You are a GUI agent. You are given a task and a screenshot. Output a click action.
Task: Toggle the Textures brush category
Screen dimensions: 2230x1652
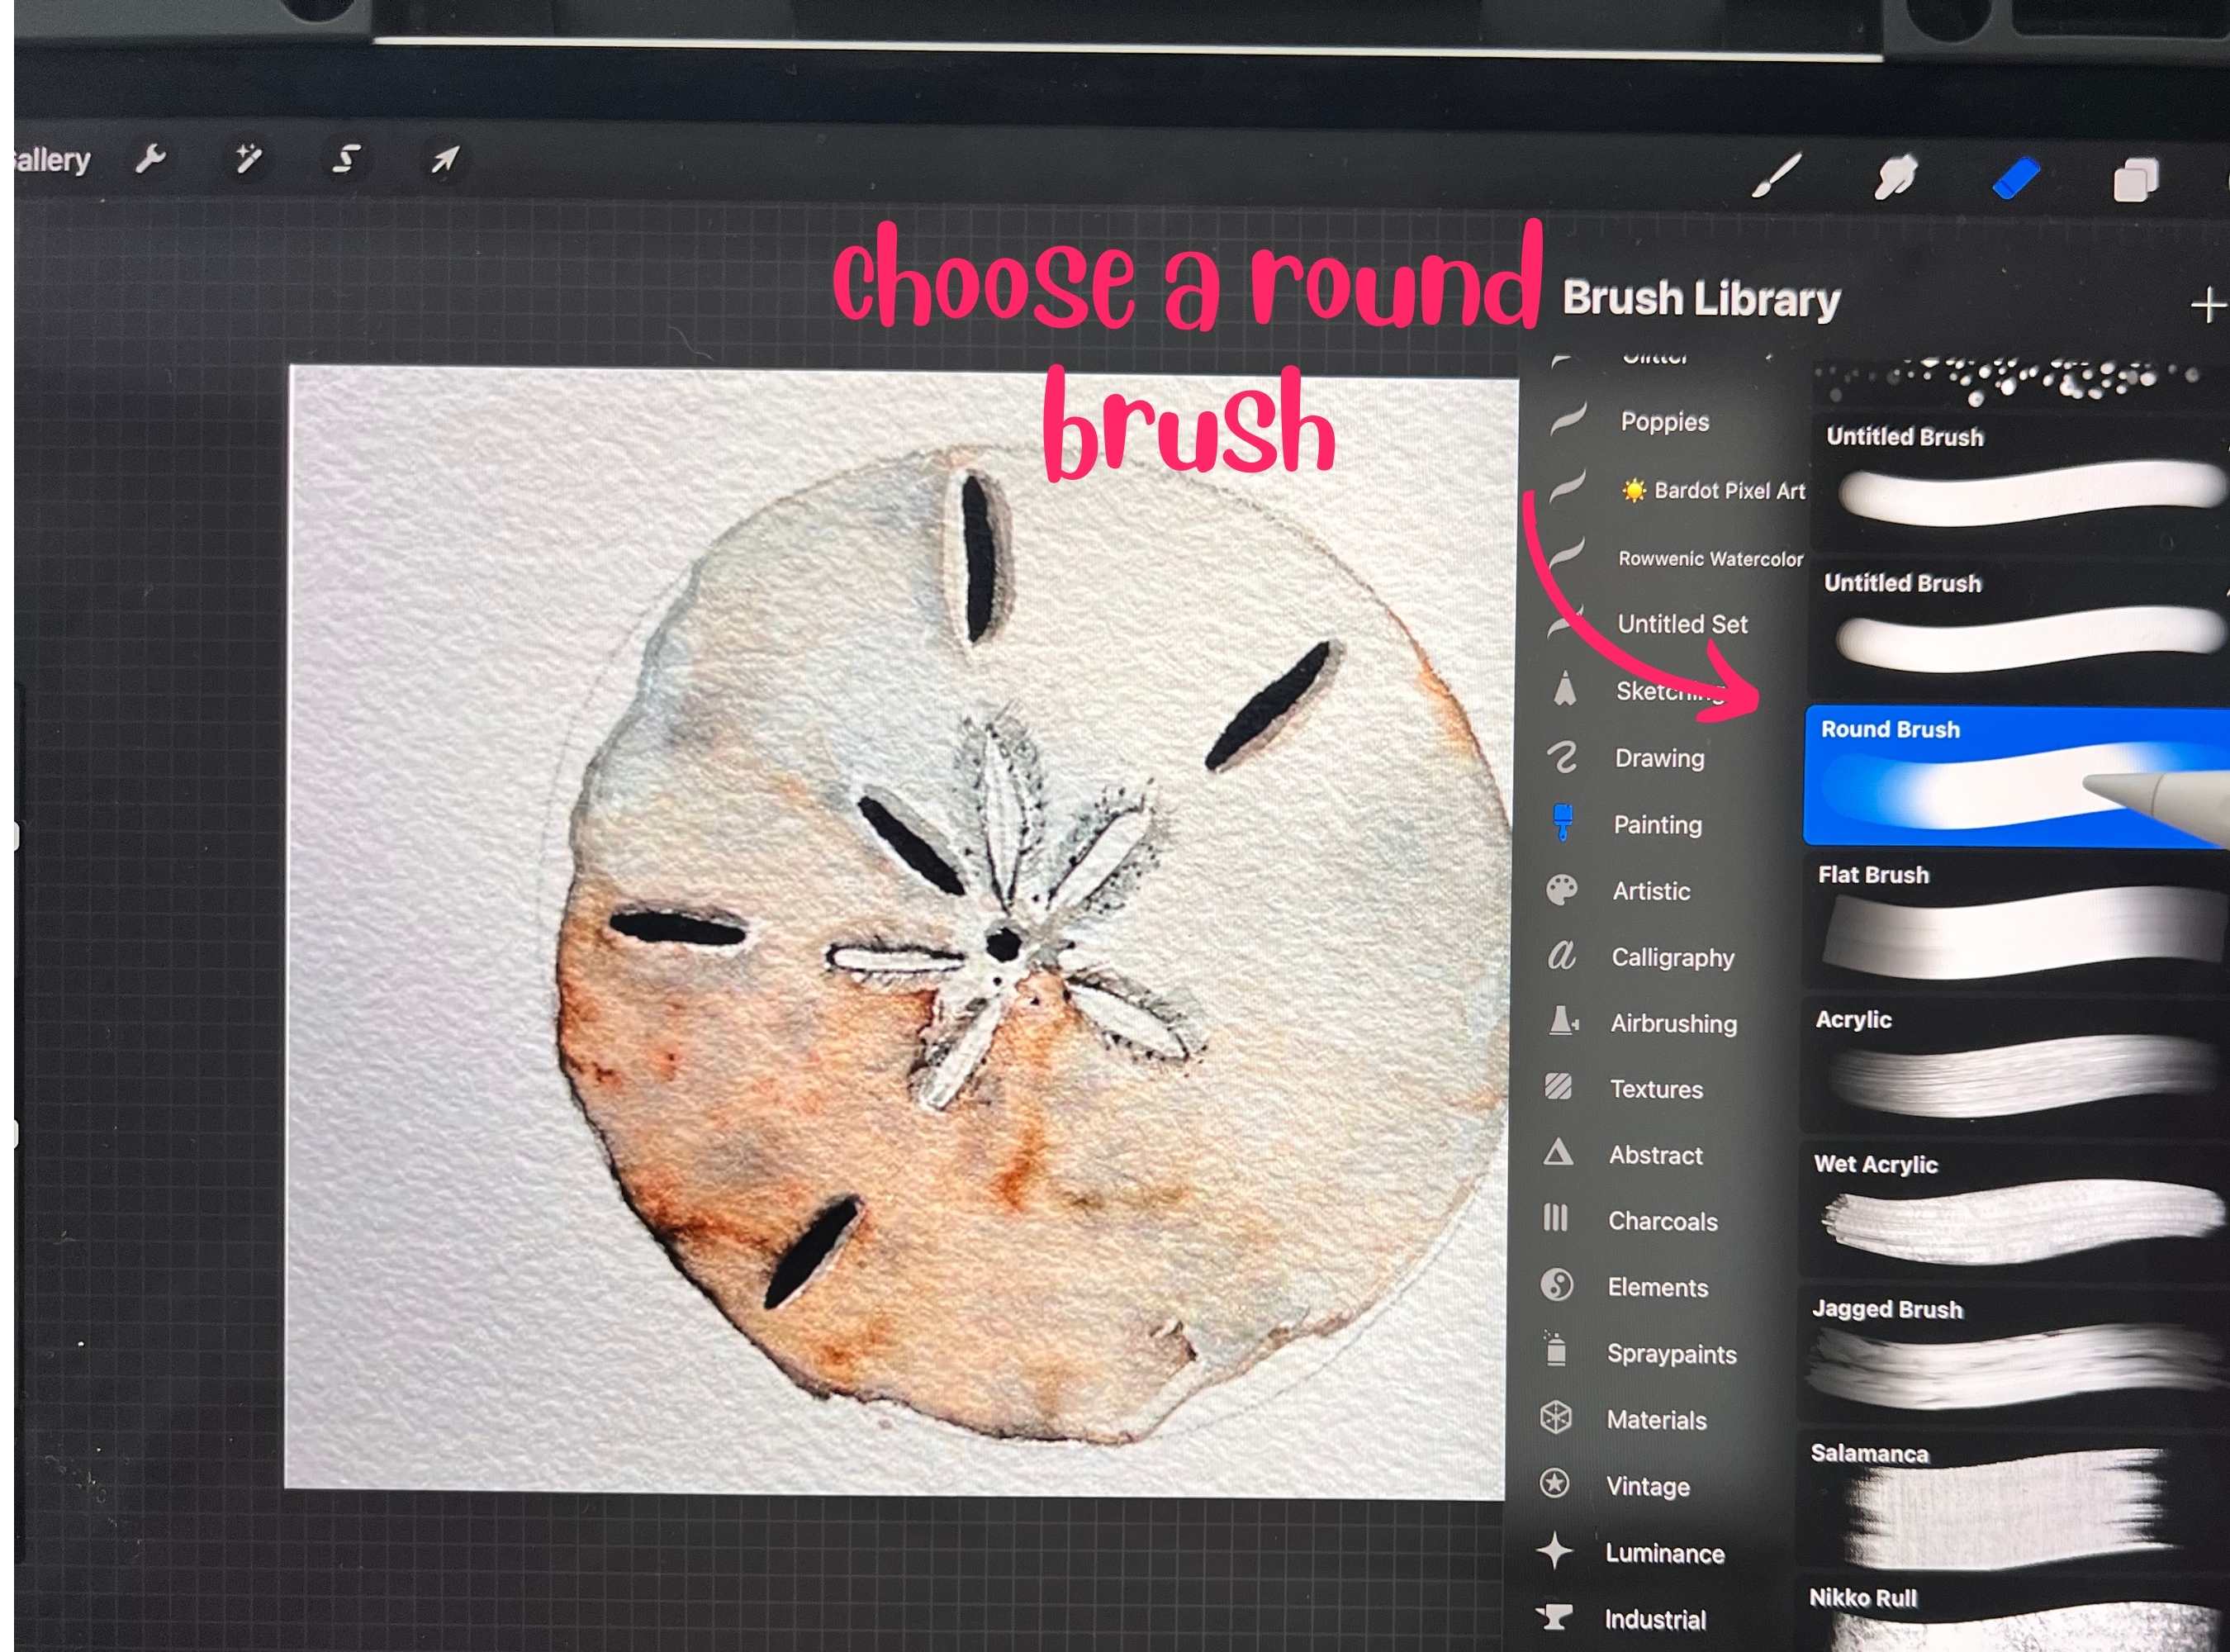pos(1658,1086)
